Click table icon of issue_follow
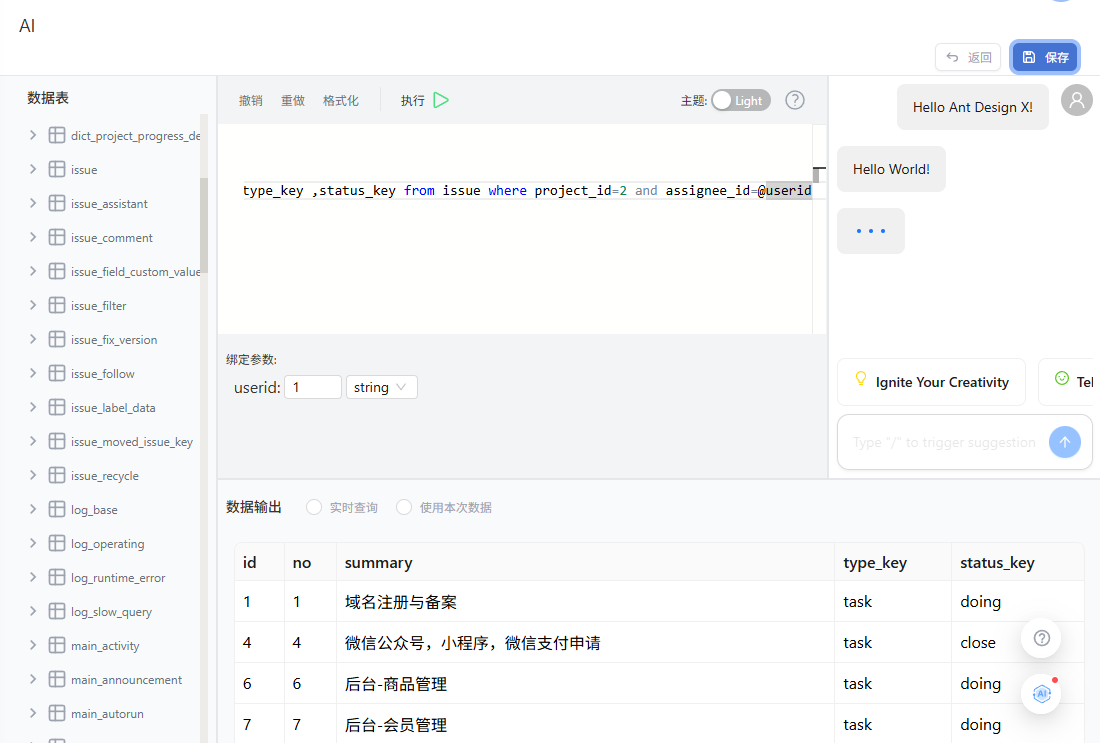 (x=57, y=373)
